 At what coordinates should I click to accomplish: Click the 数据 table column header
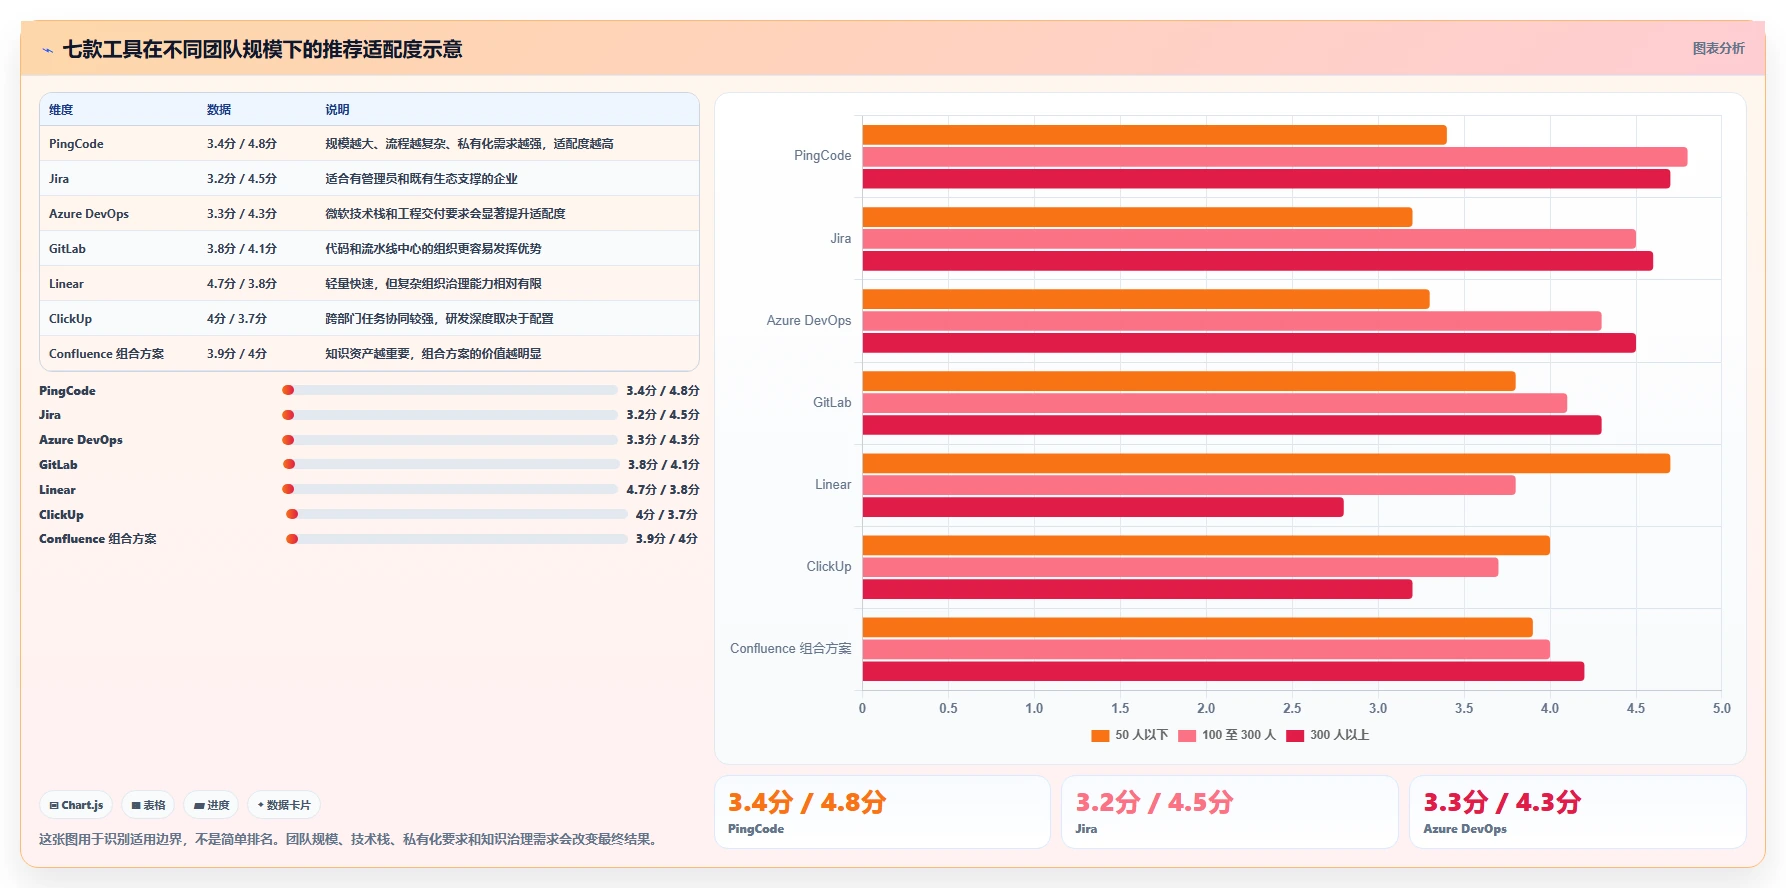pos(219,110)
